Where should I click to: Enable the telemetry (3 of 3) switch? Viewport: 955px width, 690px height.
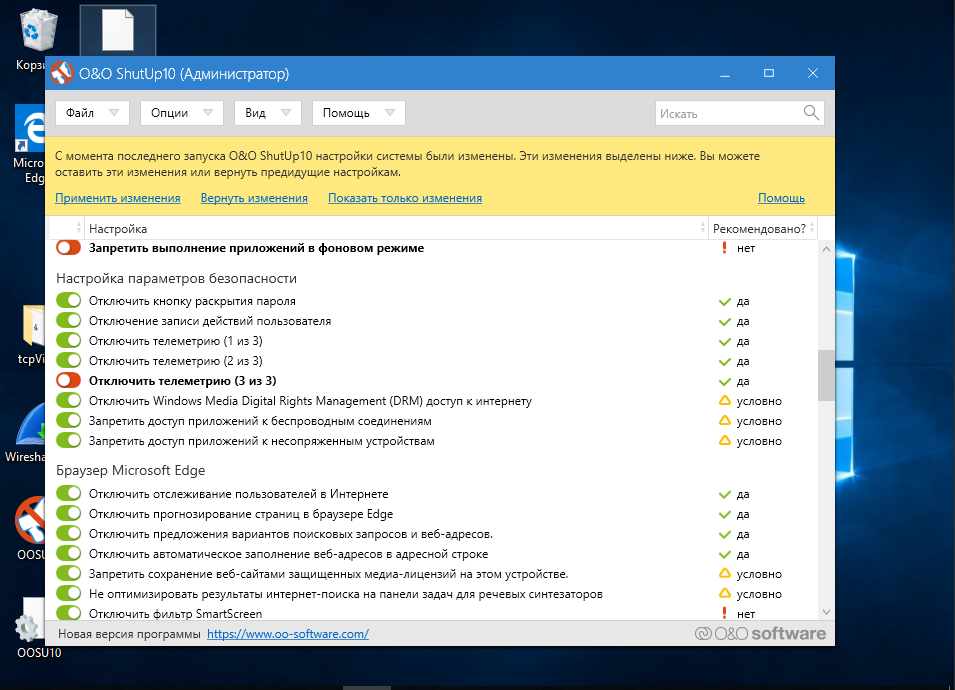(x=68, y=381)
